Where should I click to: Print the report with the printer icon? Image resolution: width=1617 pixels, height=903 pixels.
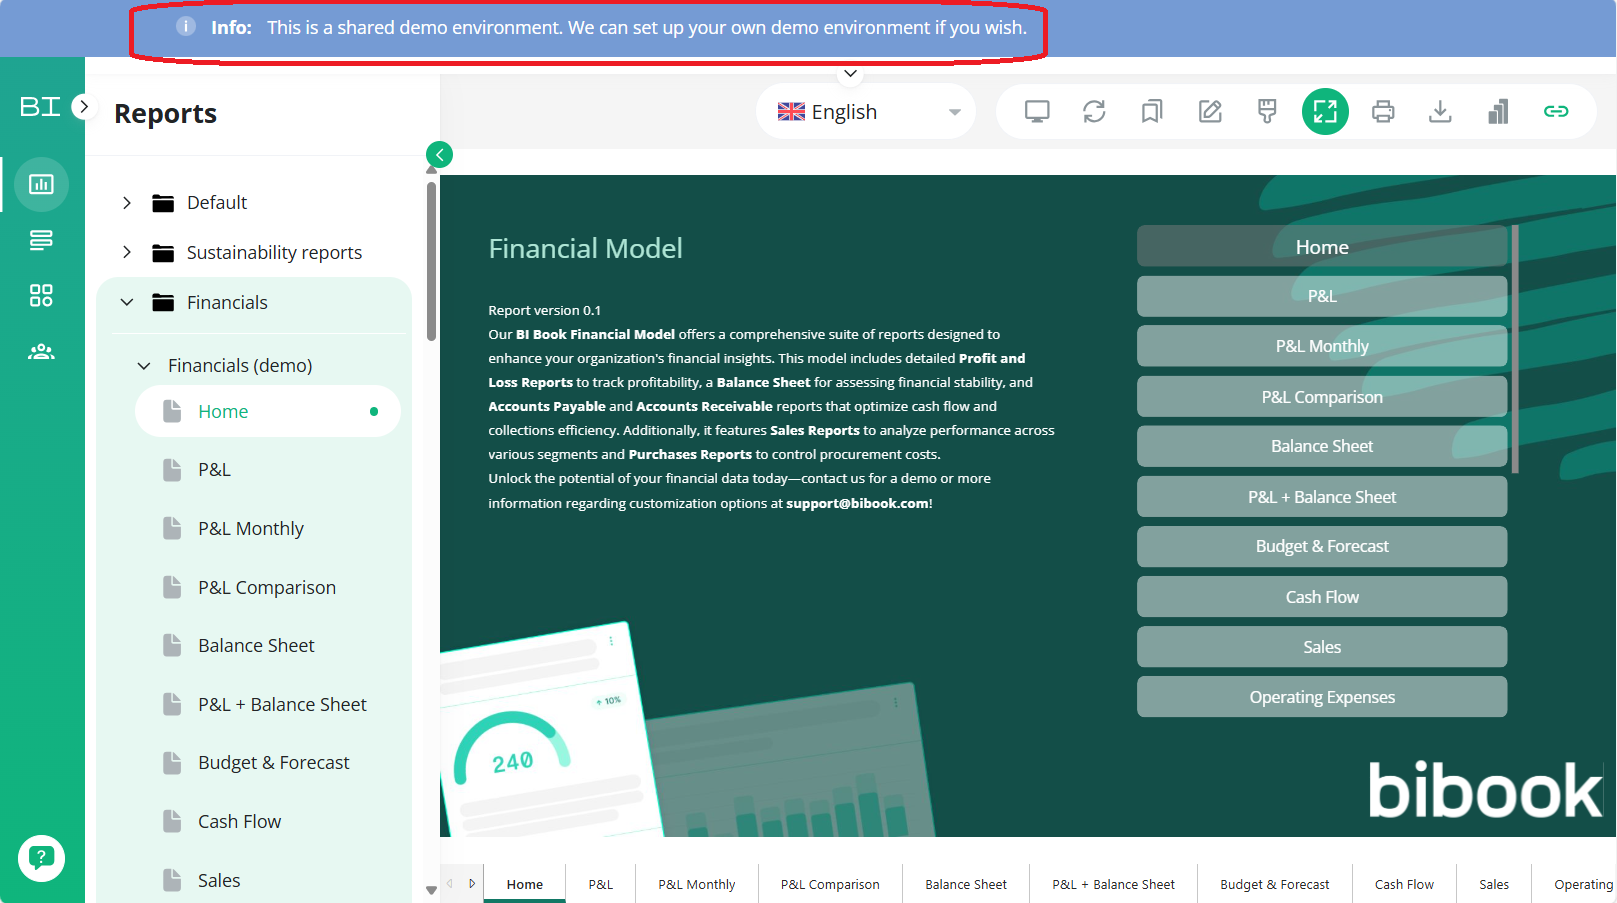point(1383,111)
